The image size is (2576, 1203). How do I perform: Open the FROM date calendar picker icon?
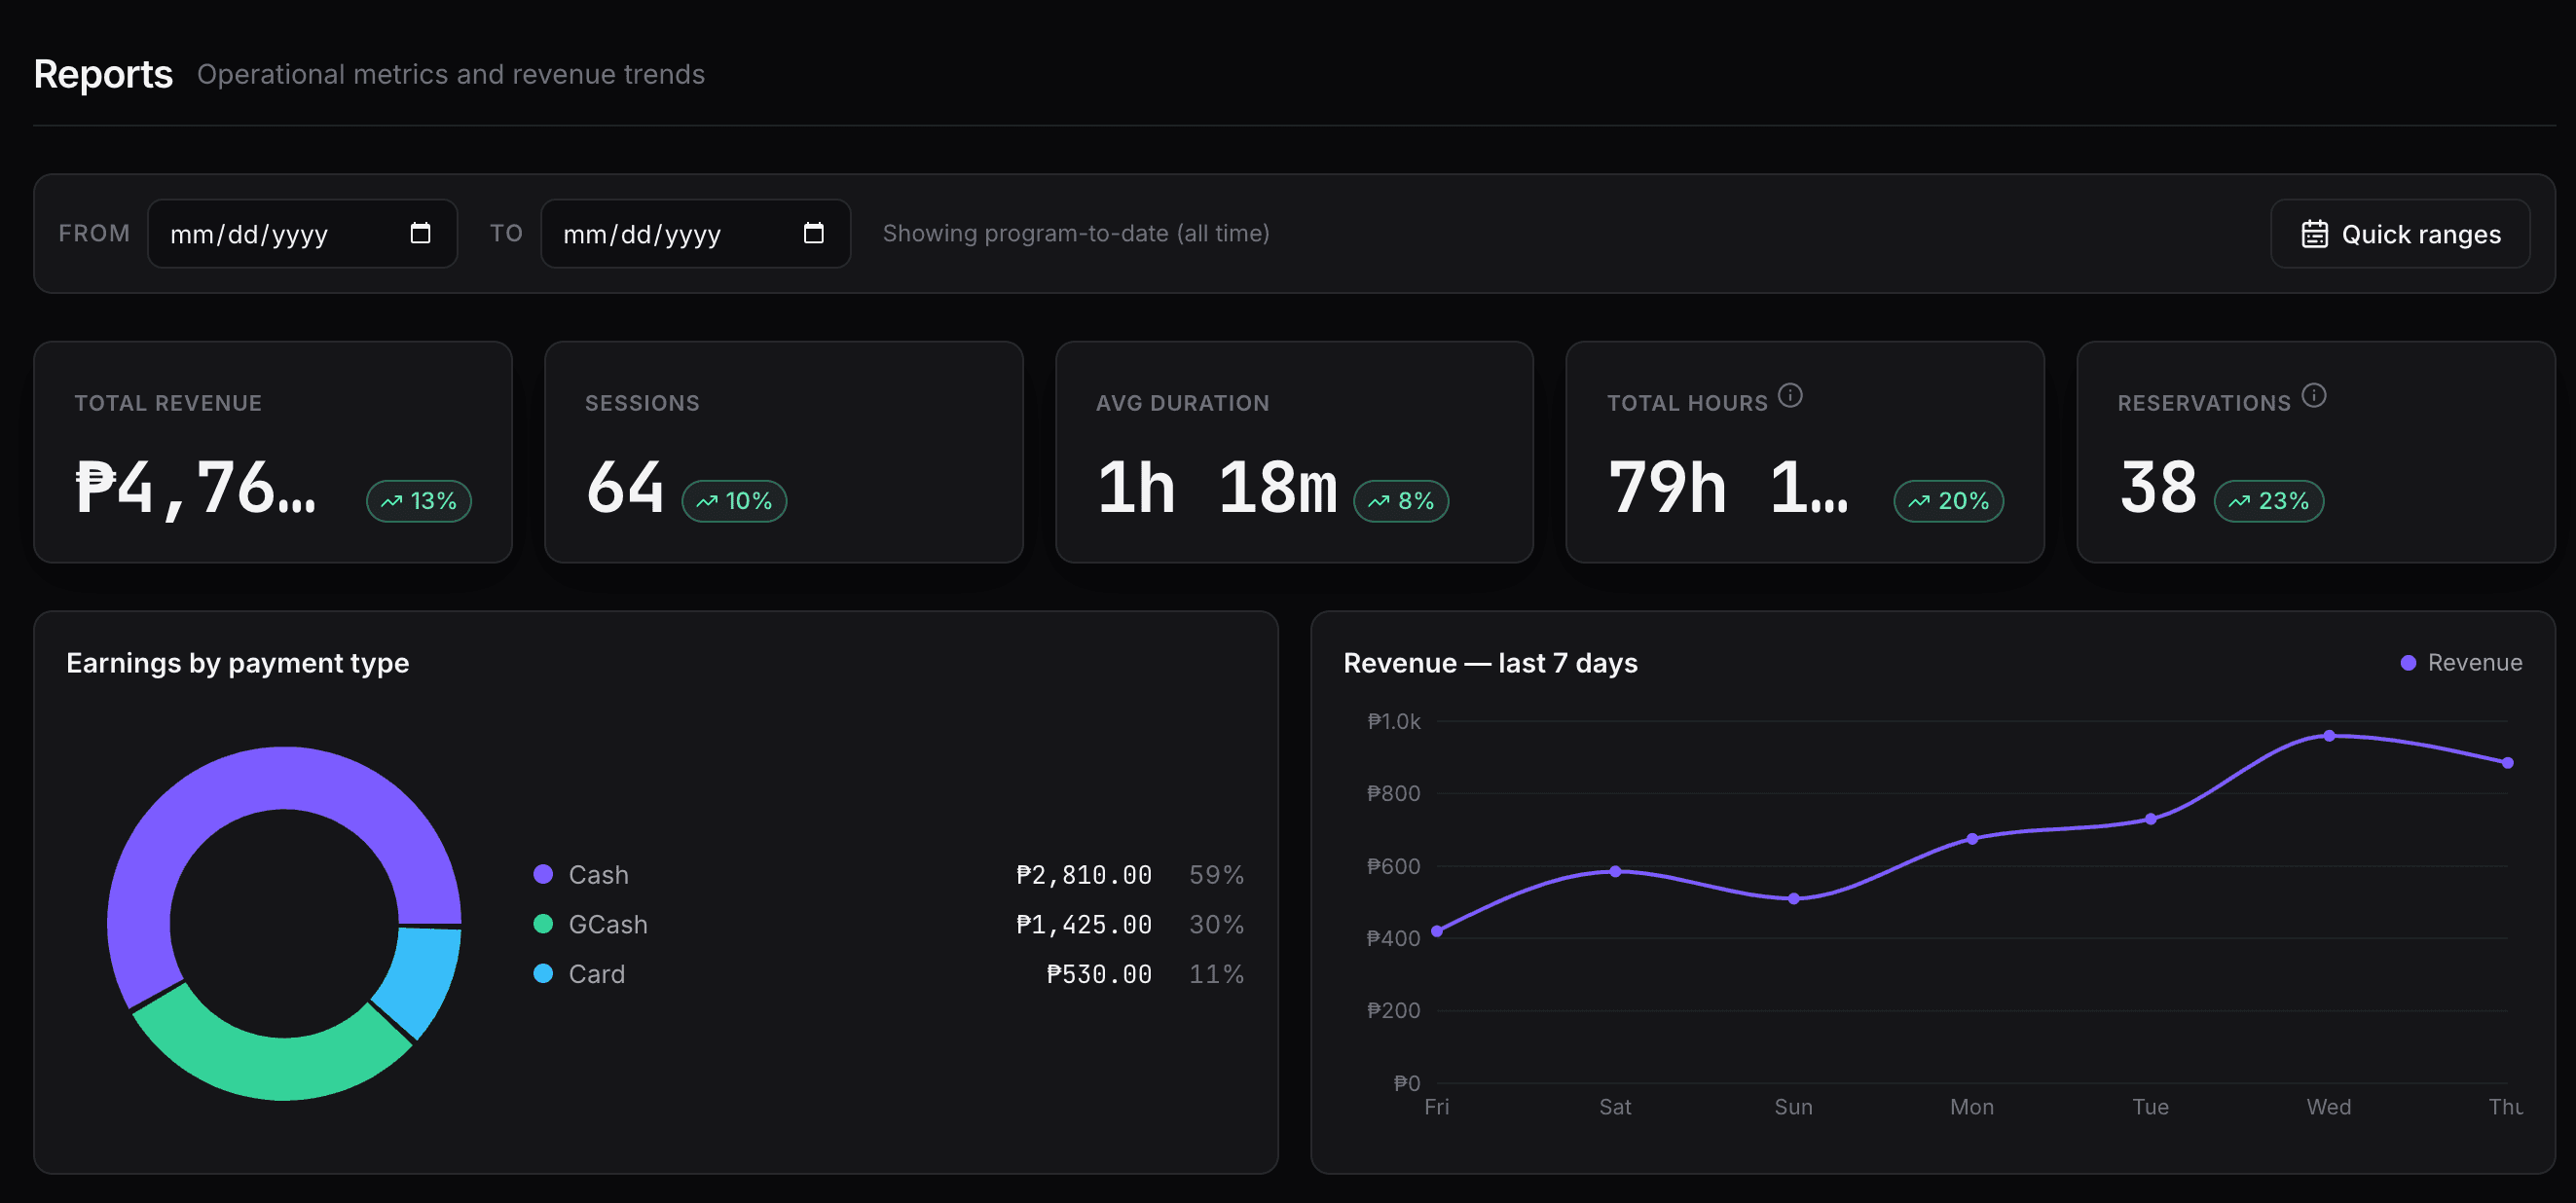(x=420, y=233)
